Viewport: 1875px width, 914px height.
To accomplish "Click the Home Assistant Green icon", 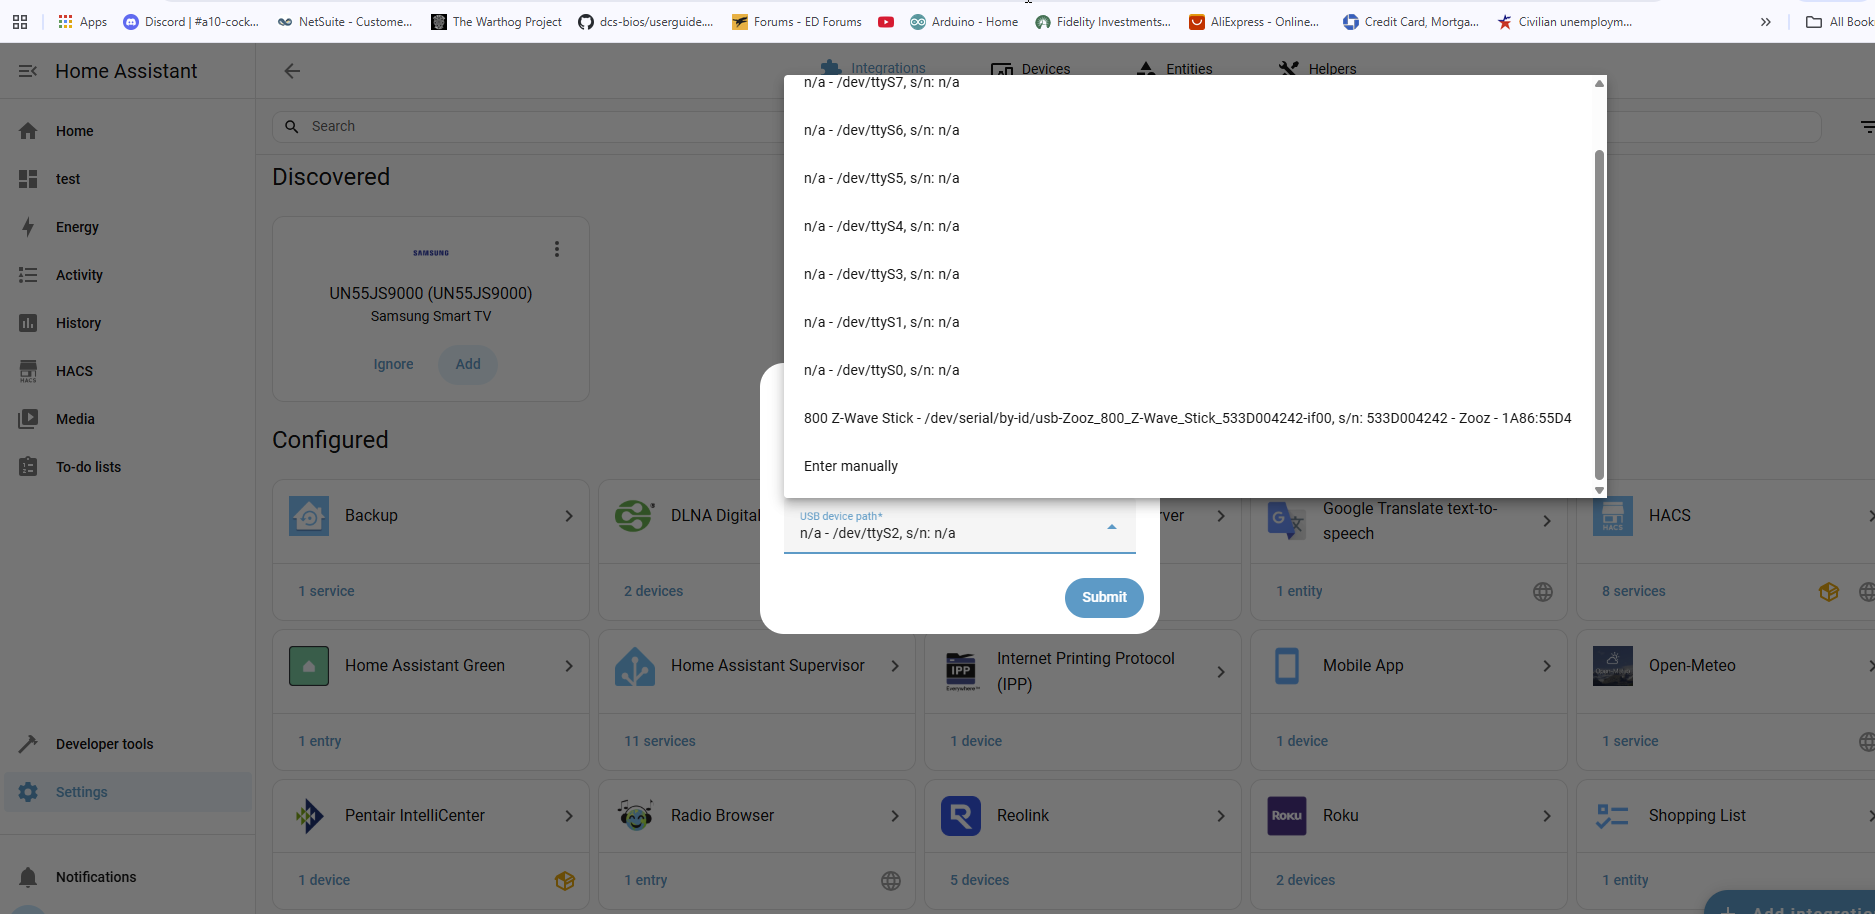I will pos(309,666).
